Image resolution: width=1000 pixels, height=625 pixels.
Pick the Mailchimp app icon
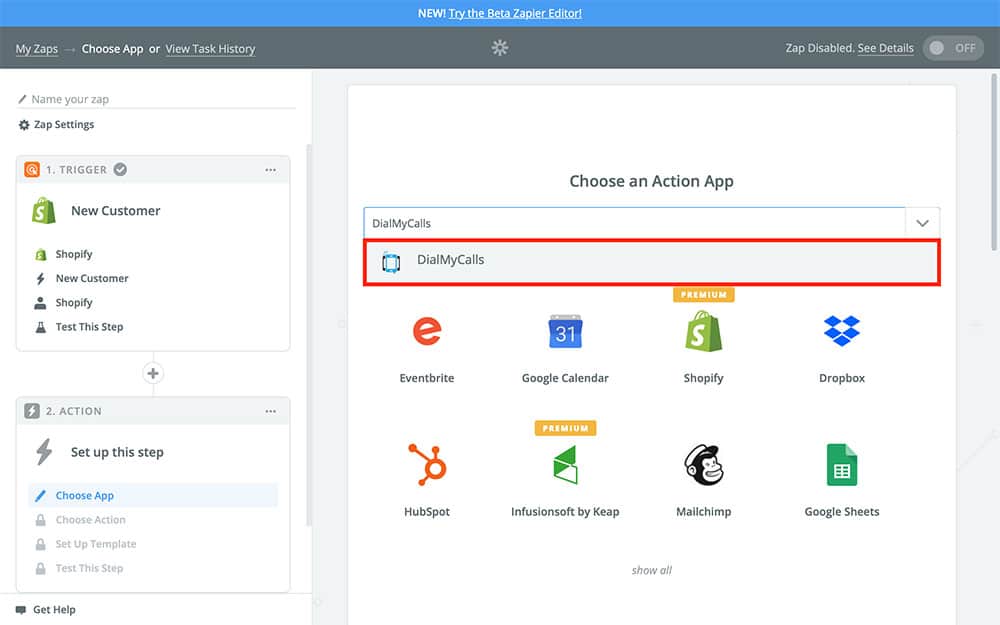click(x=703, y=465)
